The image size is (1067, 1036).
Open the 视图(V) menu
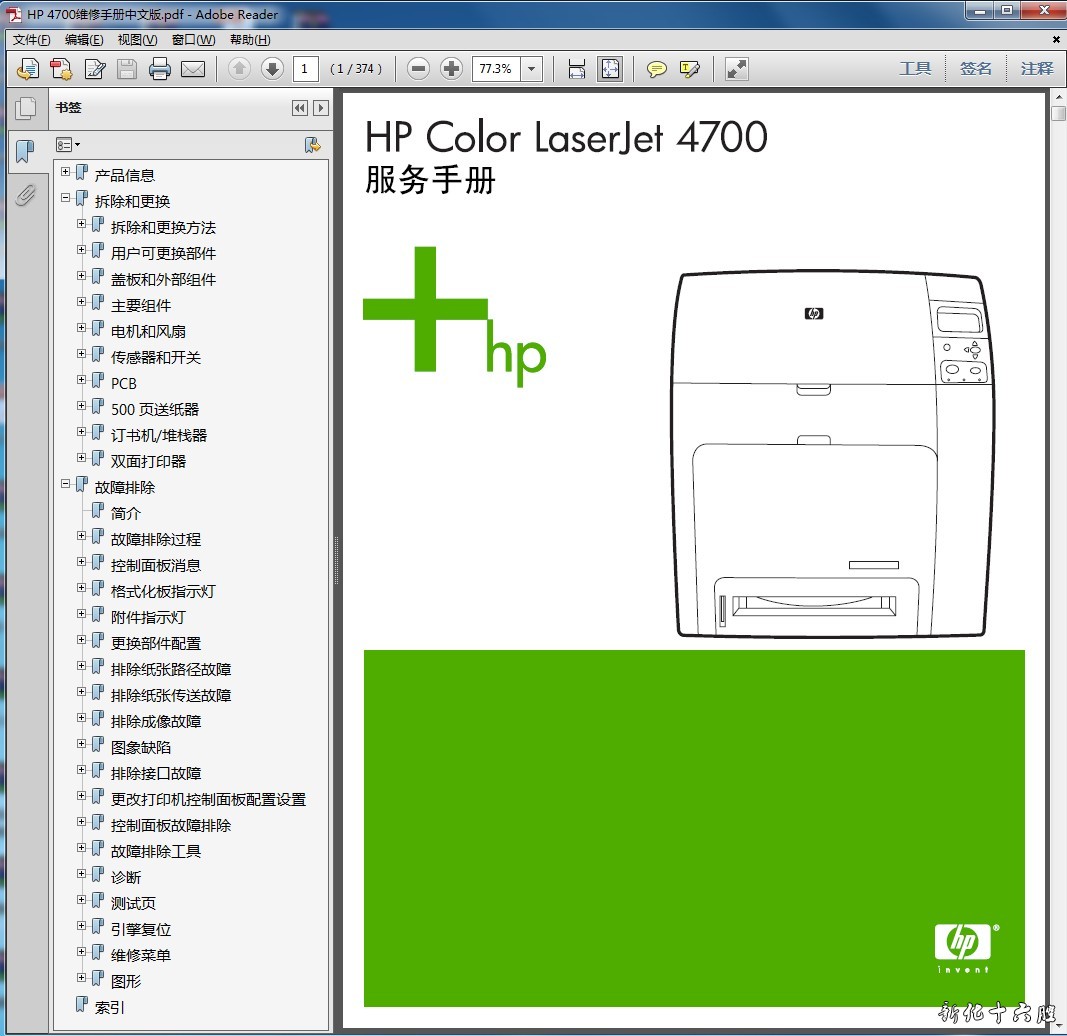pos(137,40)
